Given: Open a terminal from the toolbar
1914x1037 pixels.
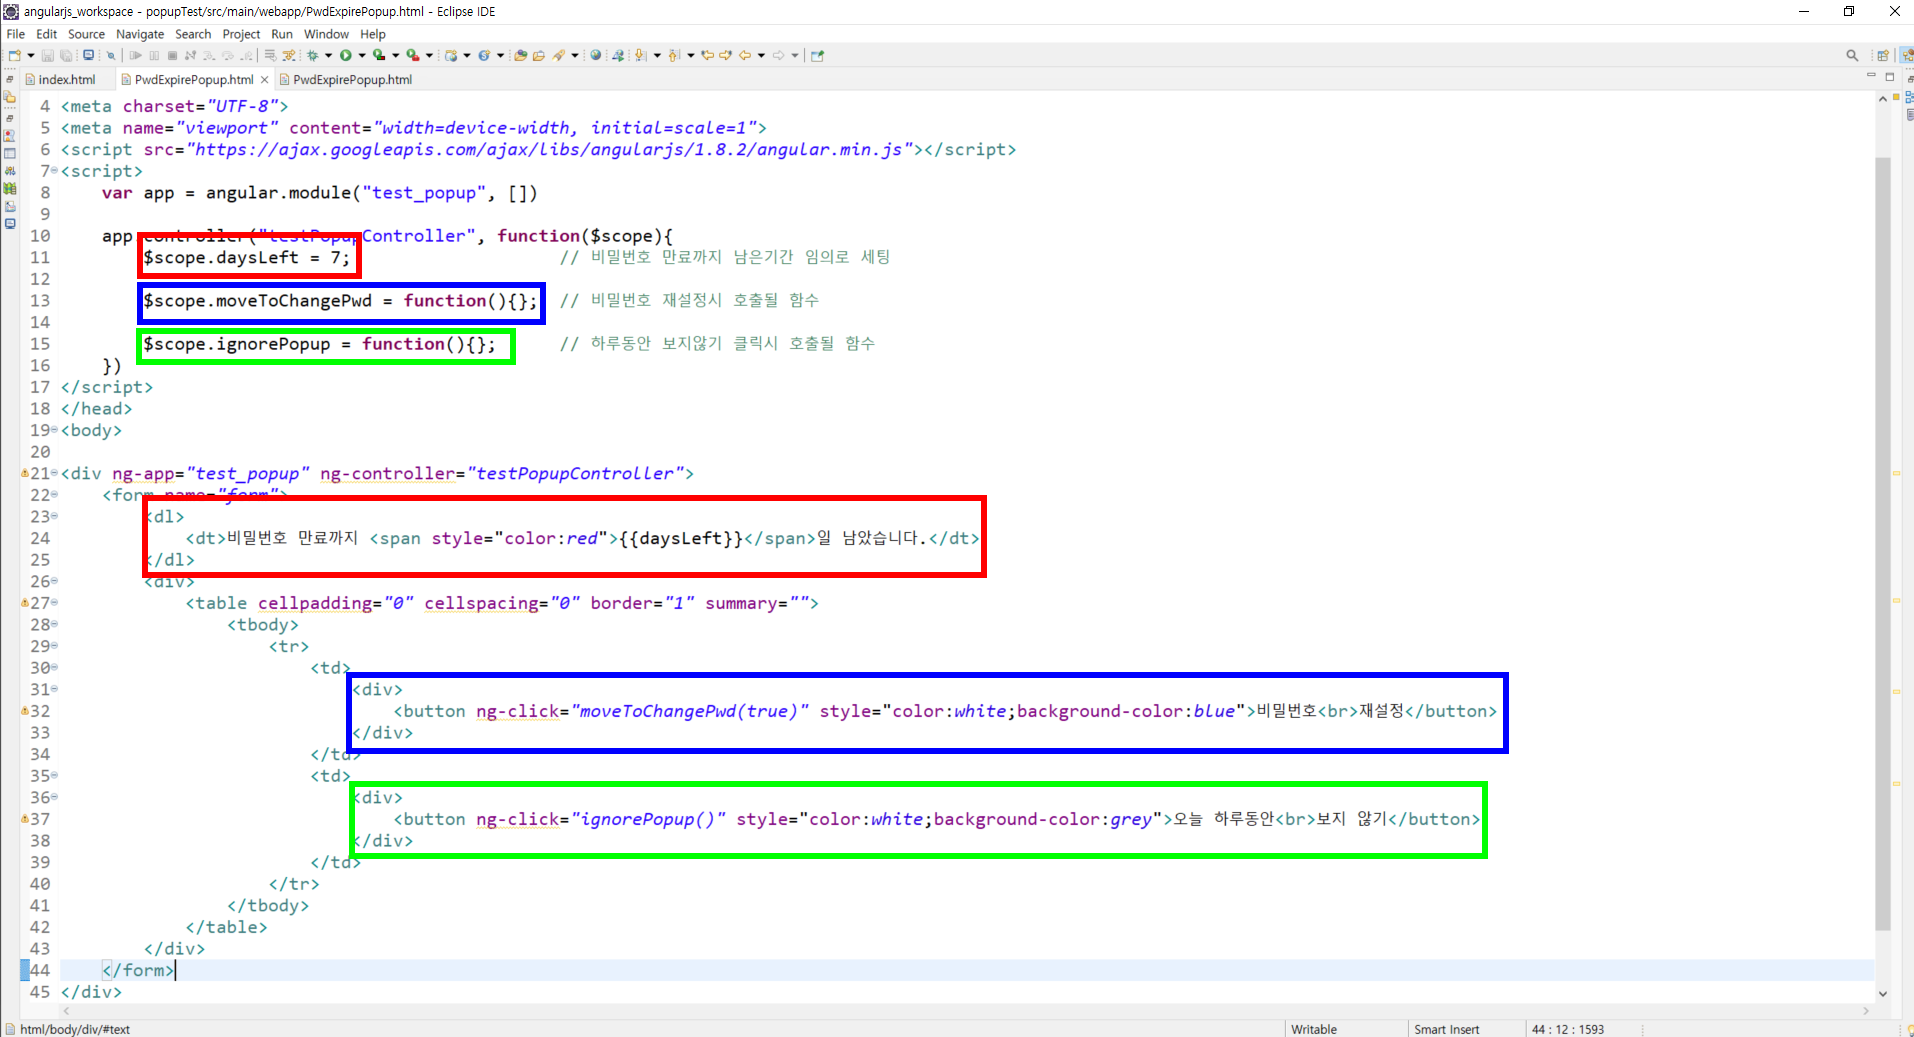Looking at the screenshot, I should click(x=88, y=55).
